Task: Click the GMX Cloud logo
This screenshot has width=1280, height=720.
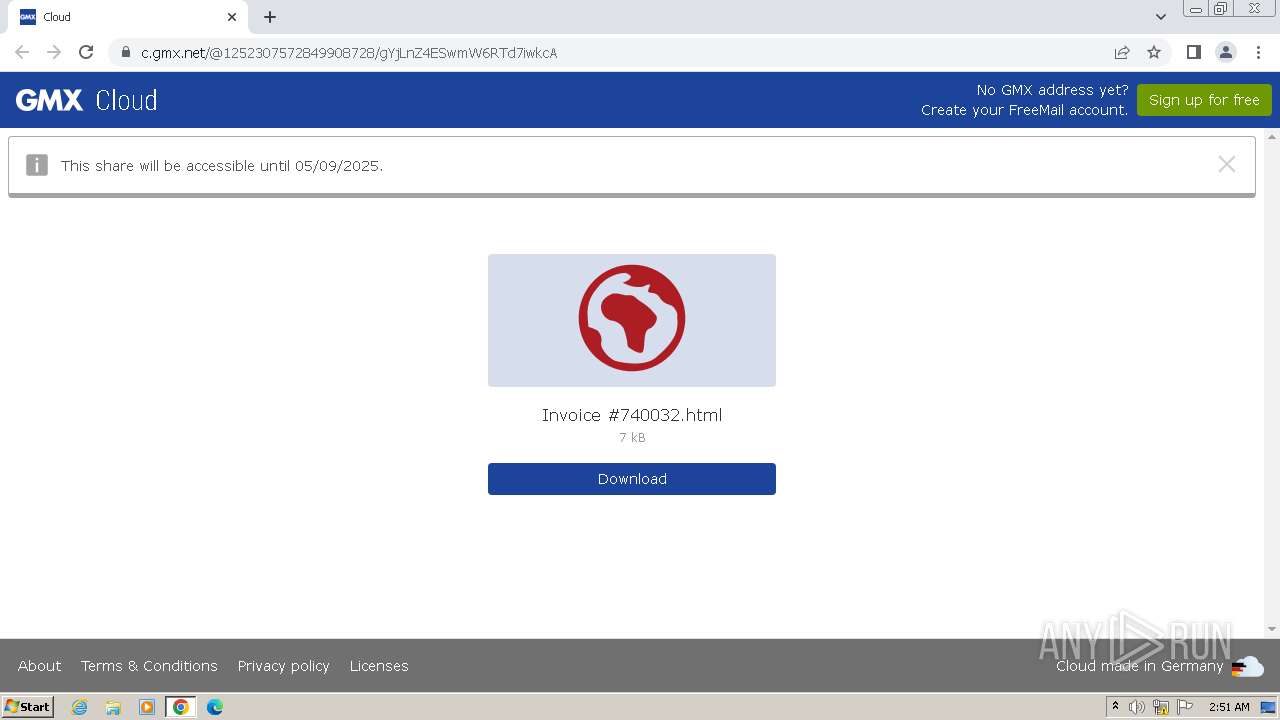Action: (87, 100)
